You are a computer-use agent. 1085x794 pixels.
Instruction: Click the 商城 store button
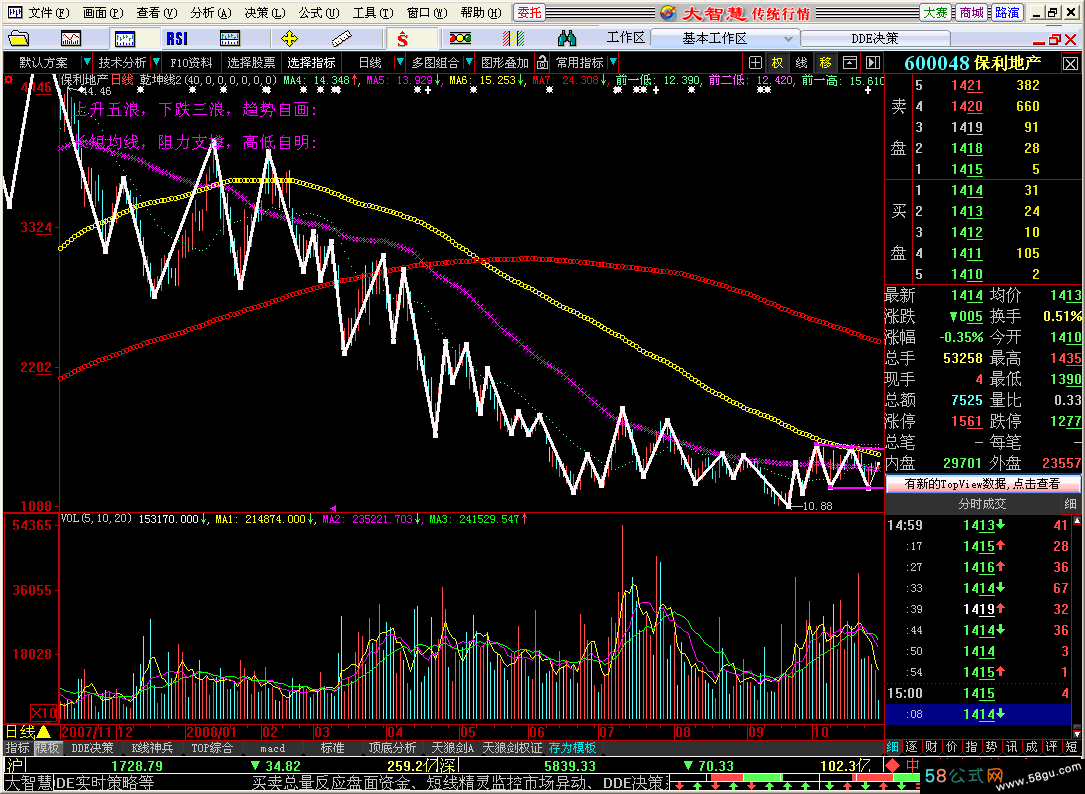(x=971, y=12)
